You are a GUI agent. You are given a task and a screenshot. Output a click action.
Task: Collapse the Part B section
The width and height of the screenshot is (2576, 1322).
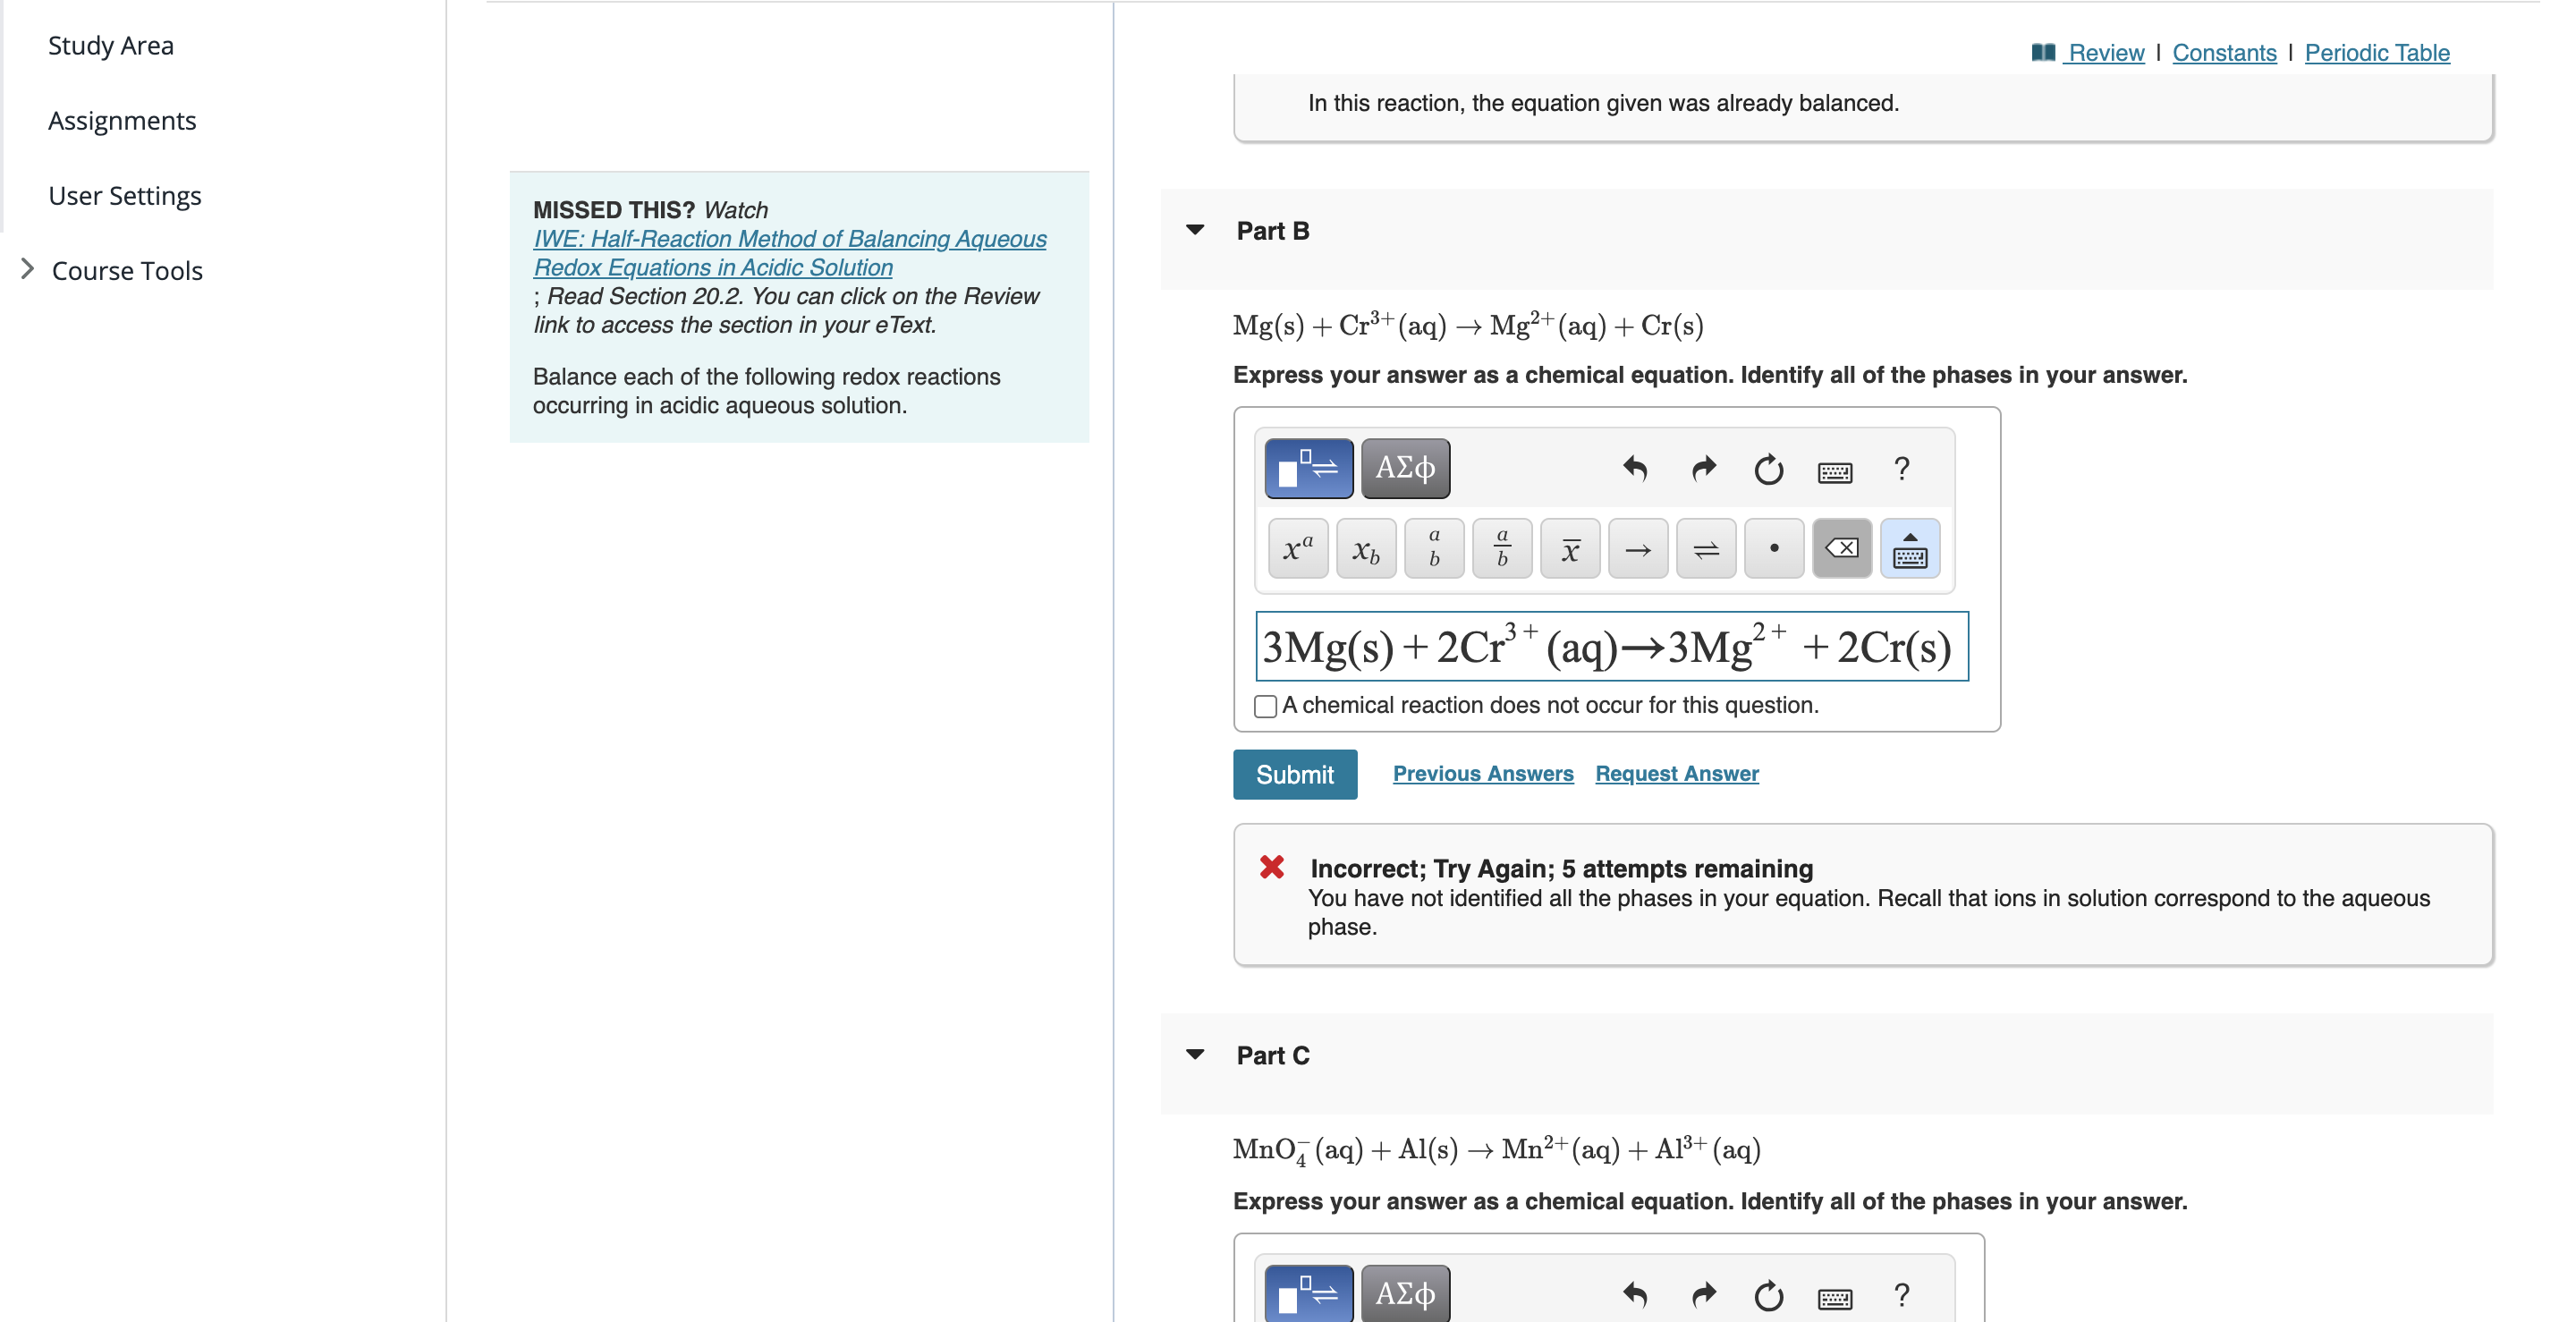coord(1195,231)
